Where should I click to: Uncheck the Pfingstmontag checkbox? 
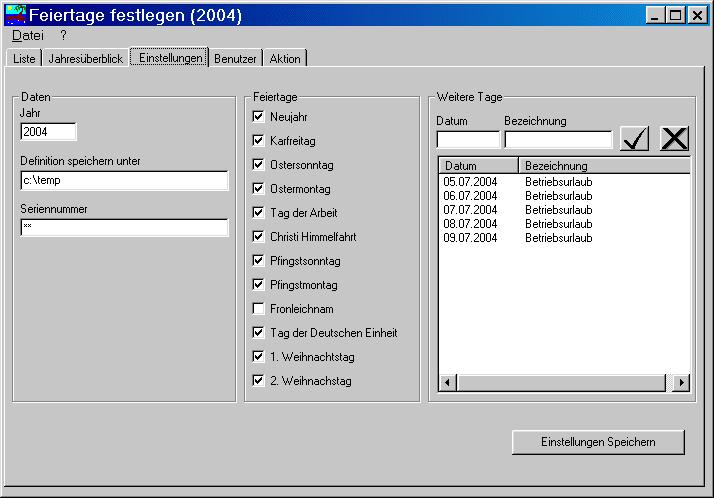click(258, 285)
